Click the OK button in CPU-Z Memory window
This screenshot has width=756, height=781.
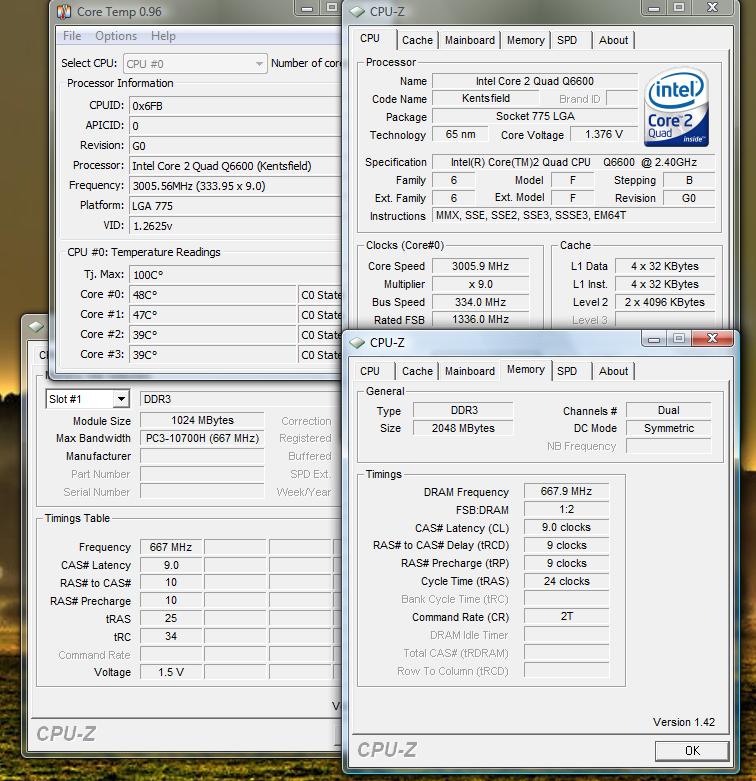tap(692, 751)
